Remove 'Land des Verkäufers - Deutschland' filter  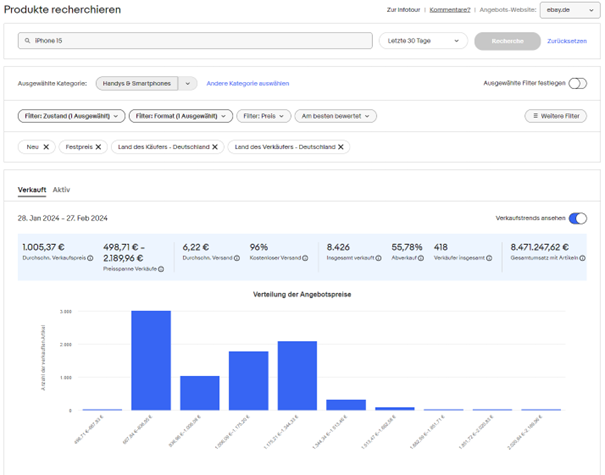pyautogui.click(x=341, y=147)
